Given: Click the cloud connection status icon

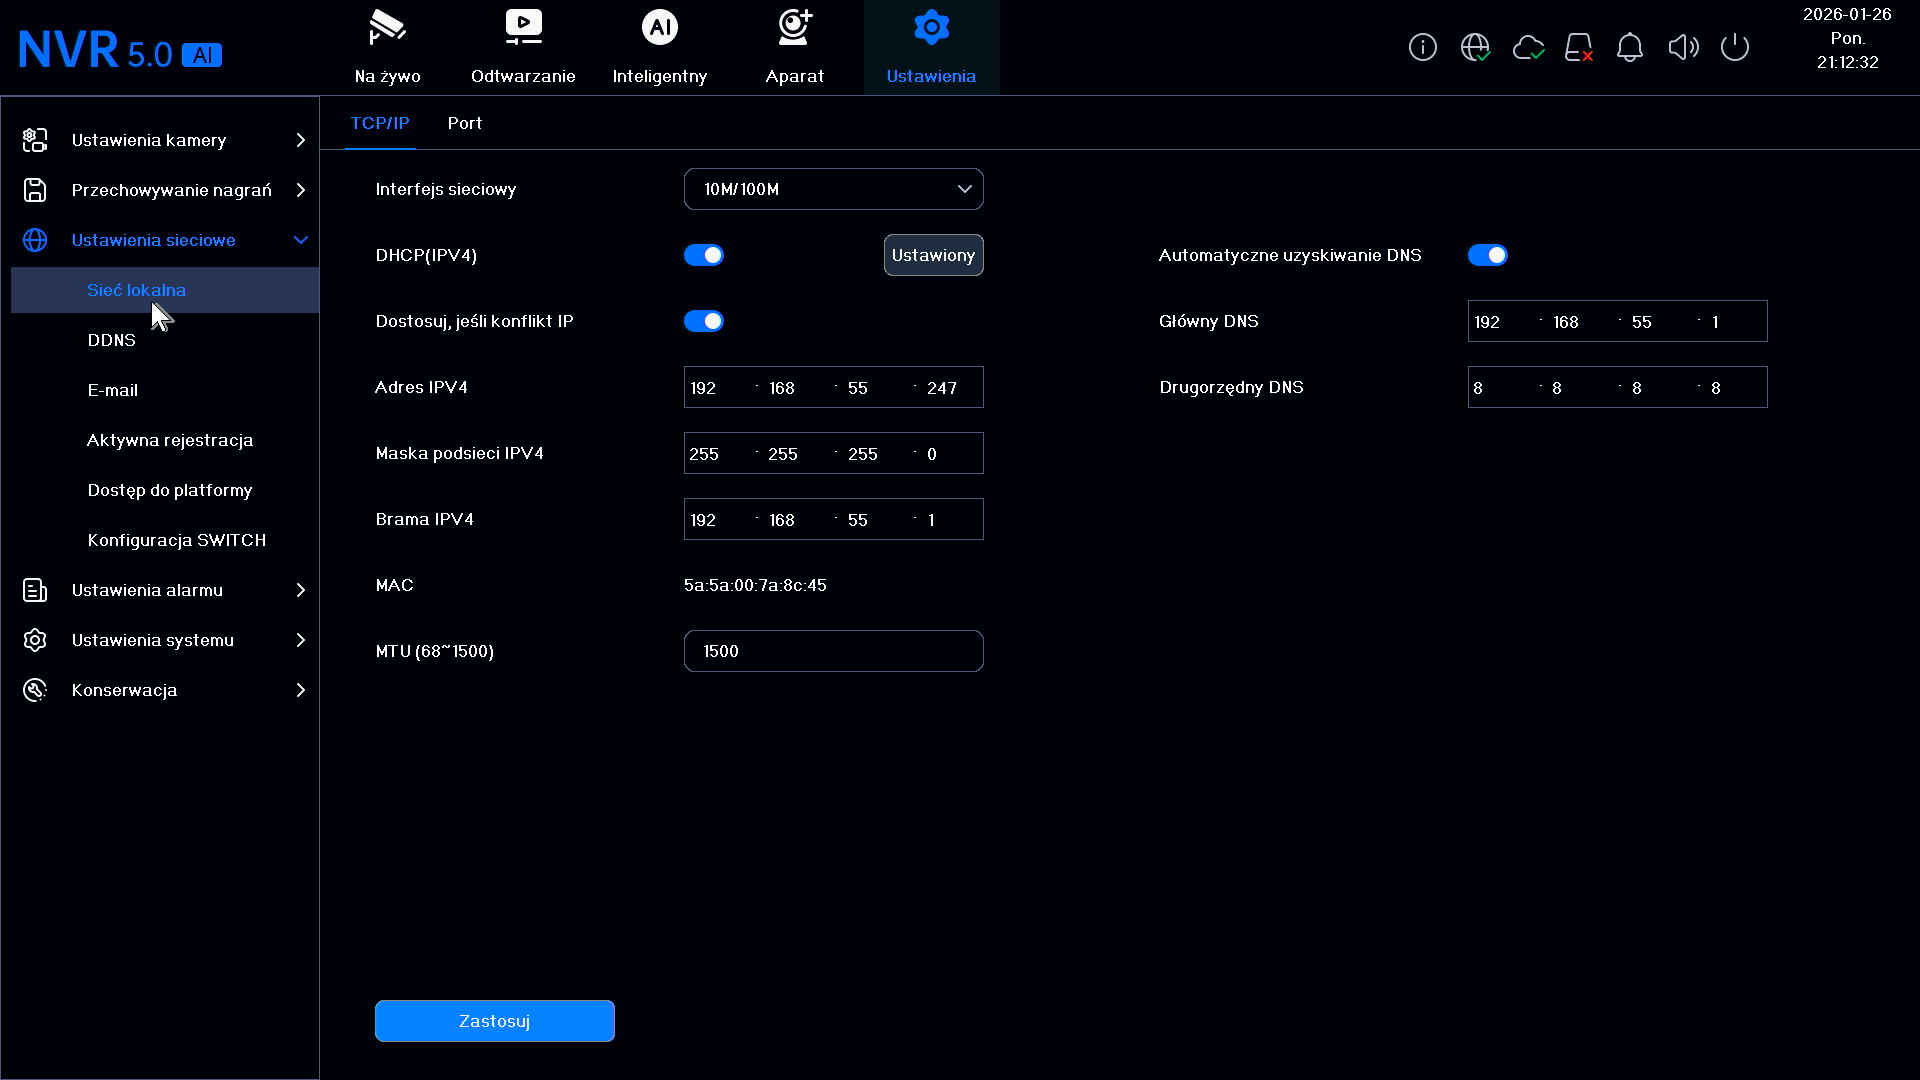Looking at the screenshot, I should coord(1528,47).
